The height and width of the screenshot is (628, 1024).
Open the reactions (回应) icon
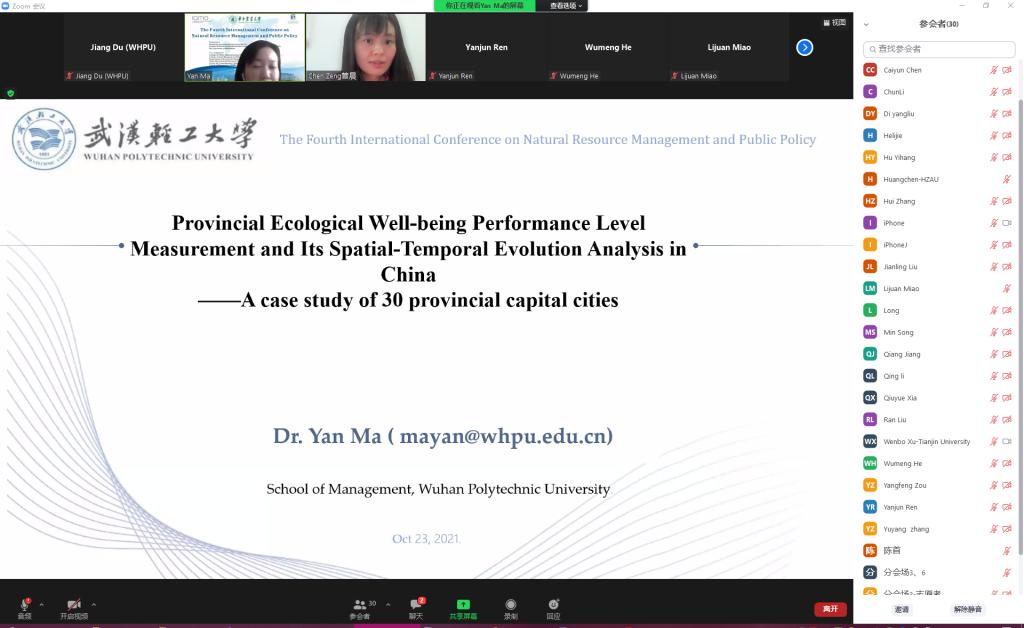553,605
